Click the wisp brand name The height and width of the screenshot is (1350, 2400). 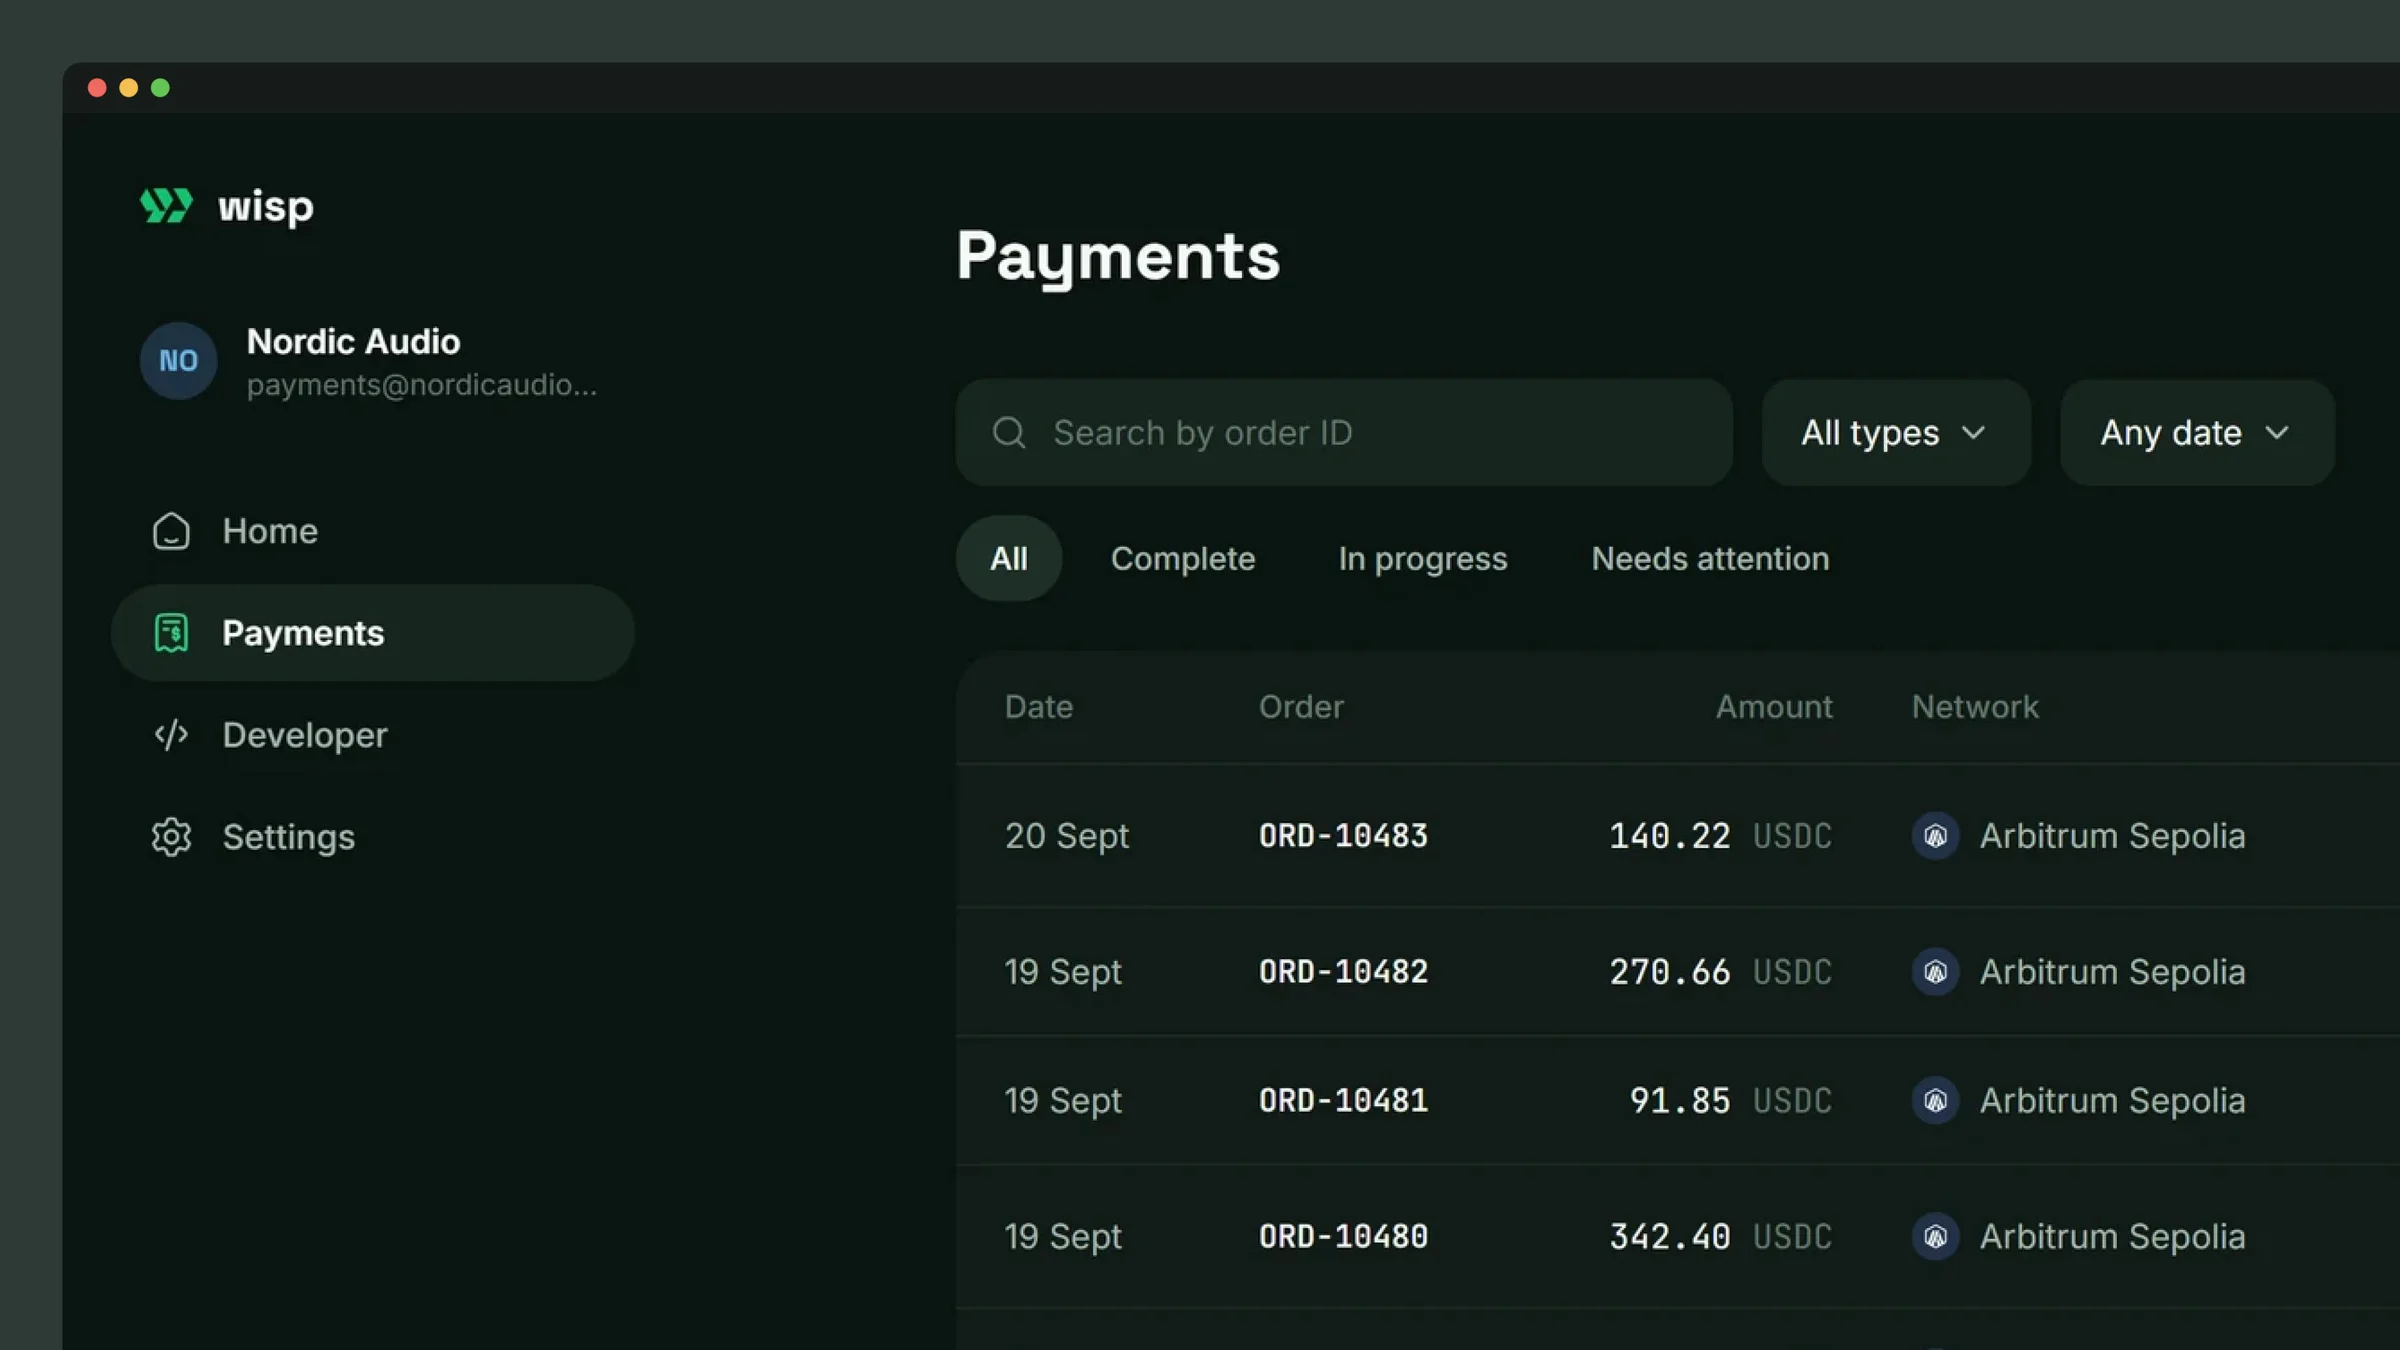(x=266, y=207)
